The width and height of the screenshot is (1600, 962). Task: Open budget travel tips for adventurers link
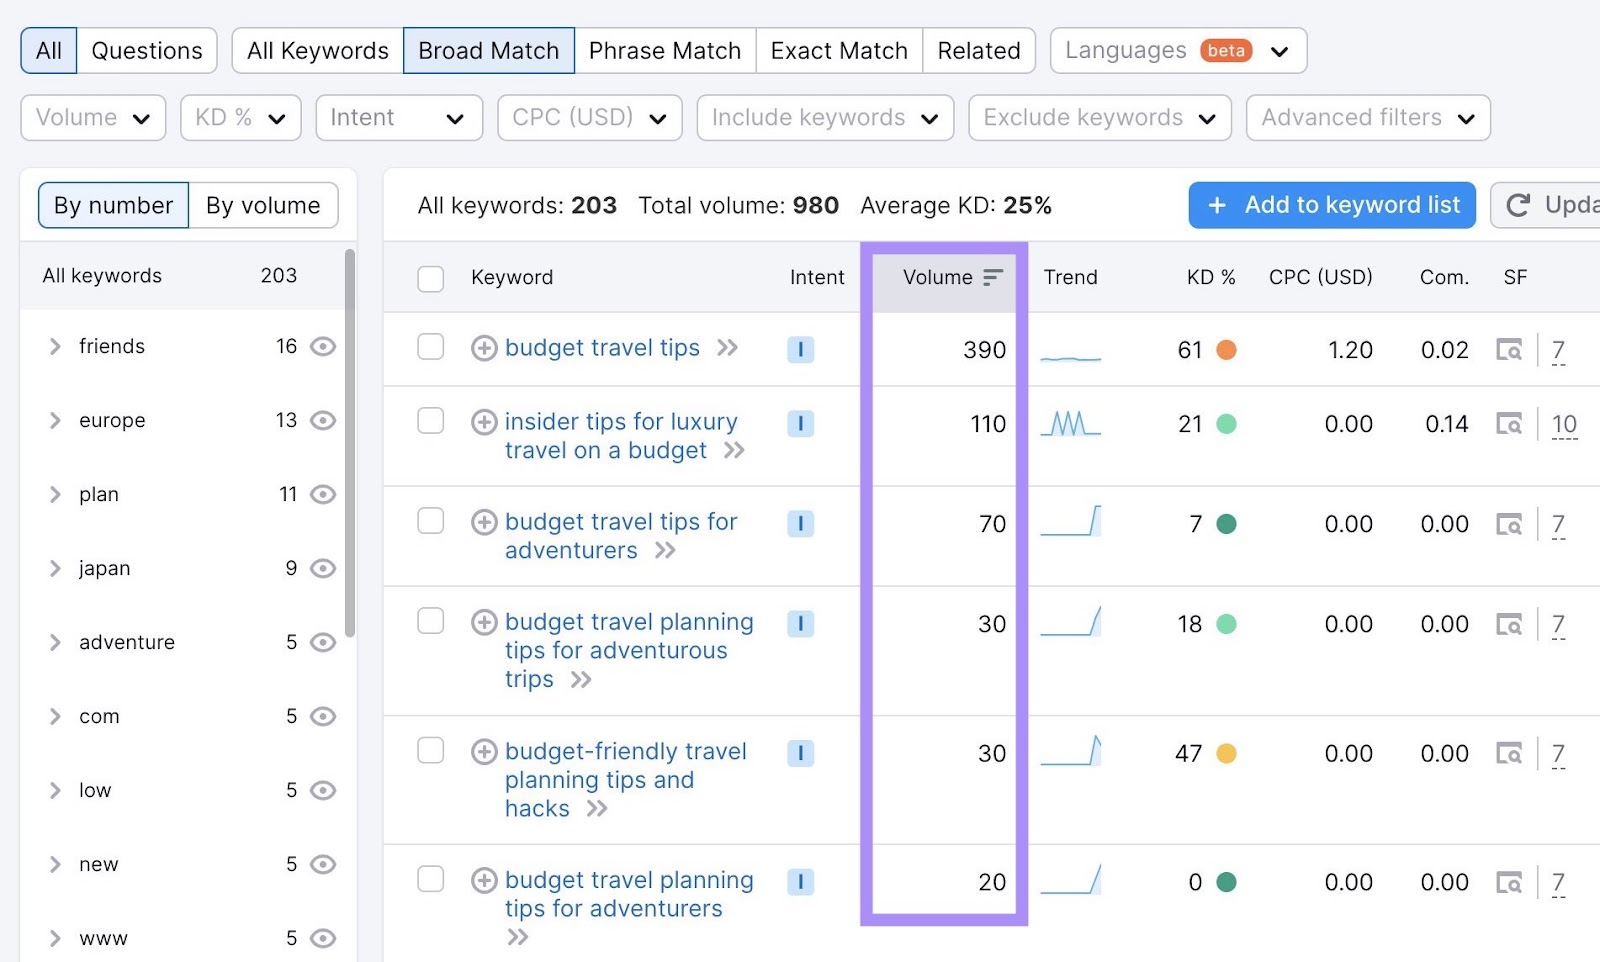(x=621, y=536)
